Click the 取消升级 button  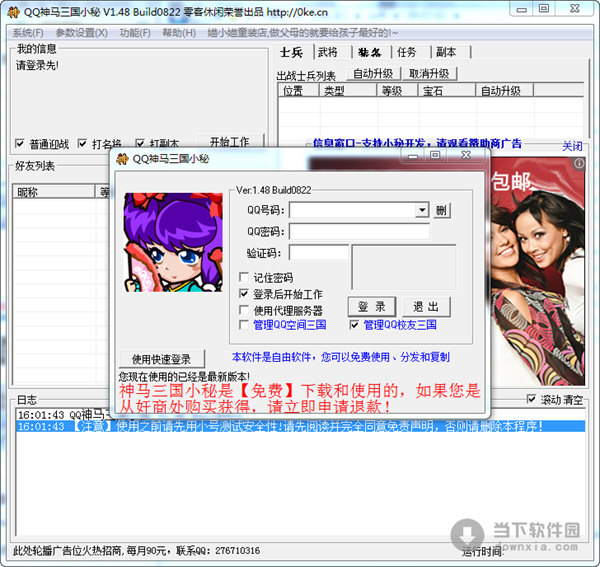(x=429, y=73)
